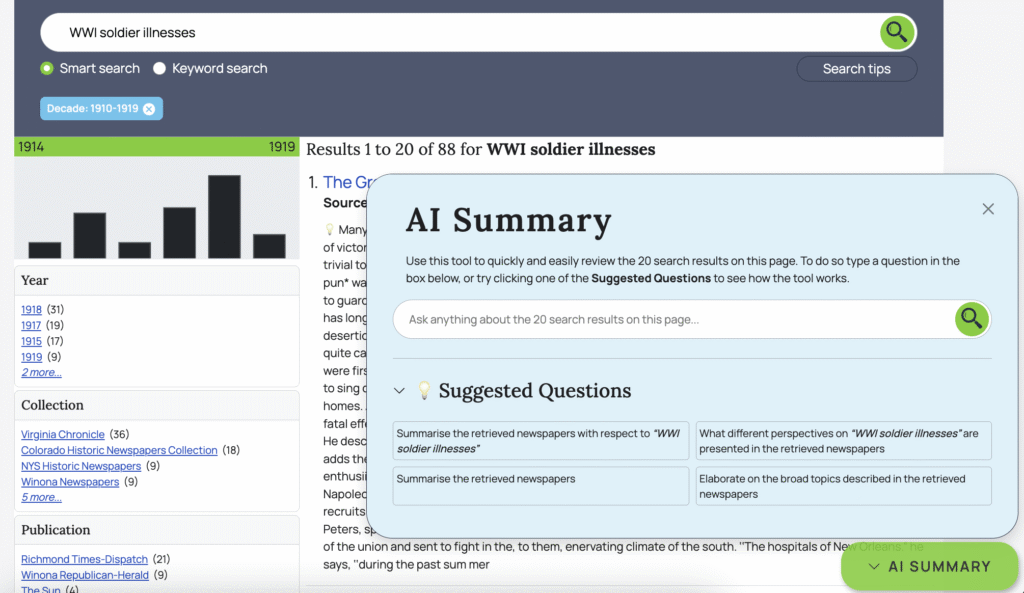Click the AI Summary search magnifier icon
This screenshot has height=593, width=1024.
971,319
